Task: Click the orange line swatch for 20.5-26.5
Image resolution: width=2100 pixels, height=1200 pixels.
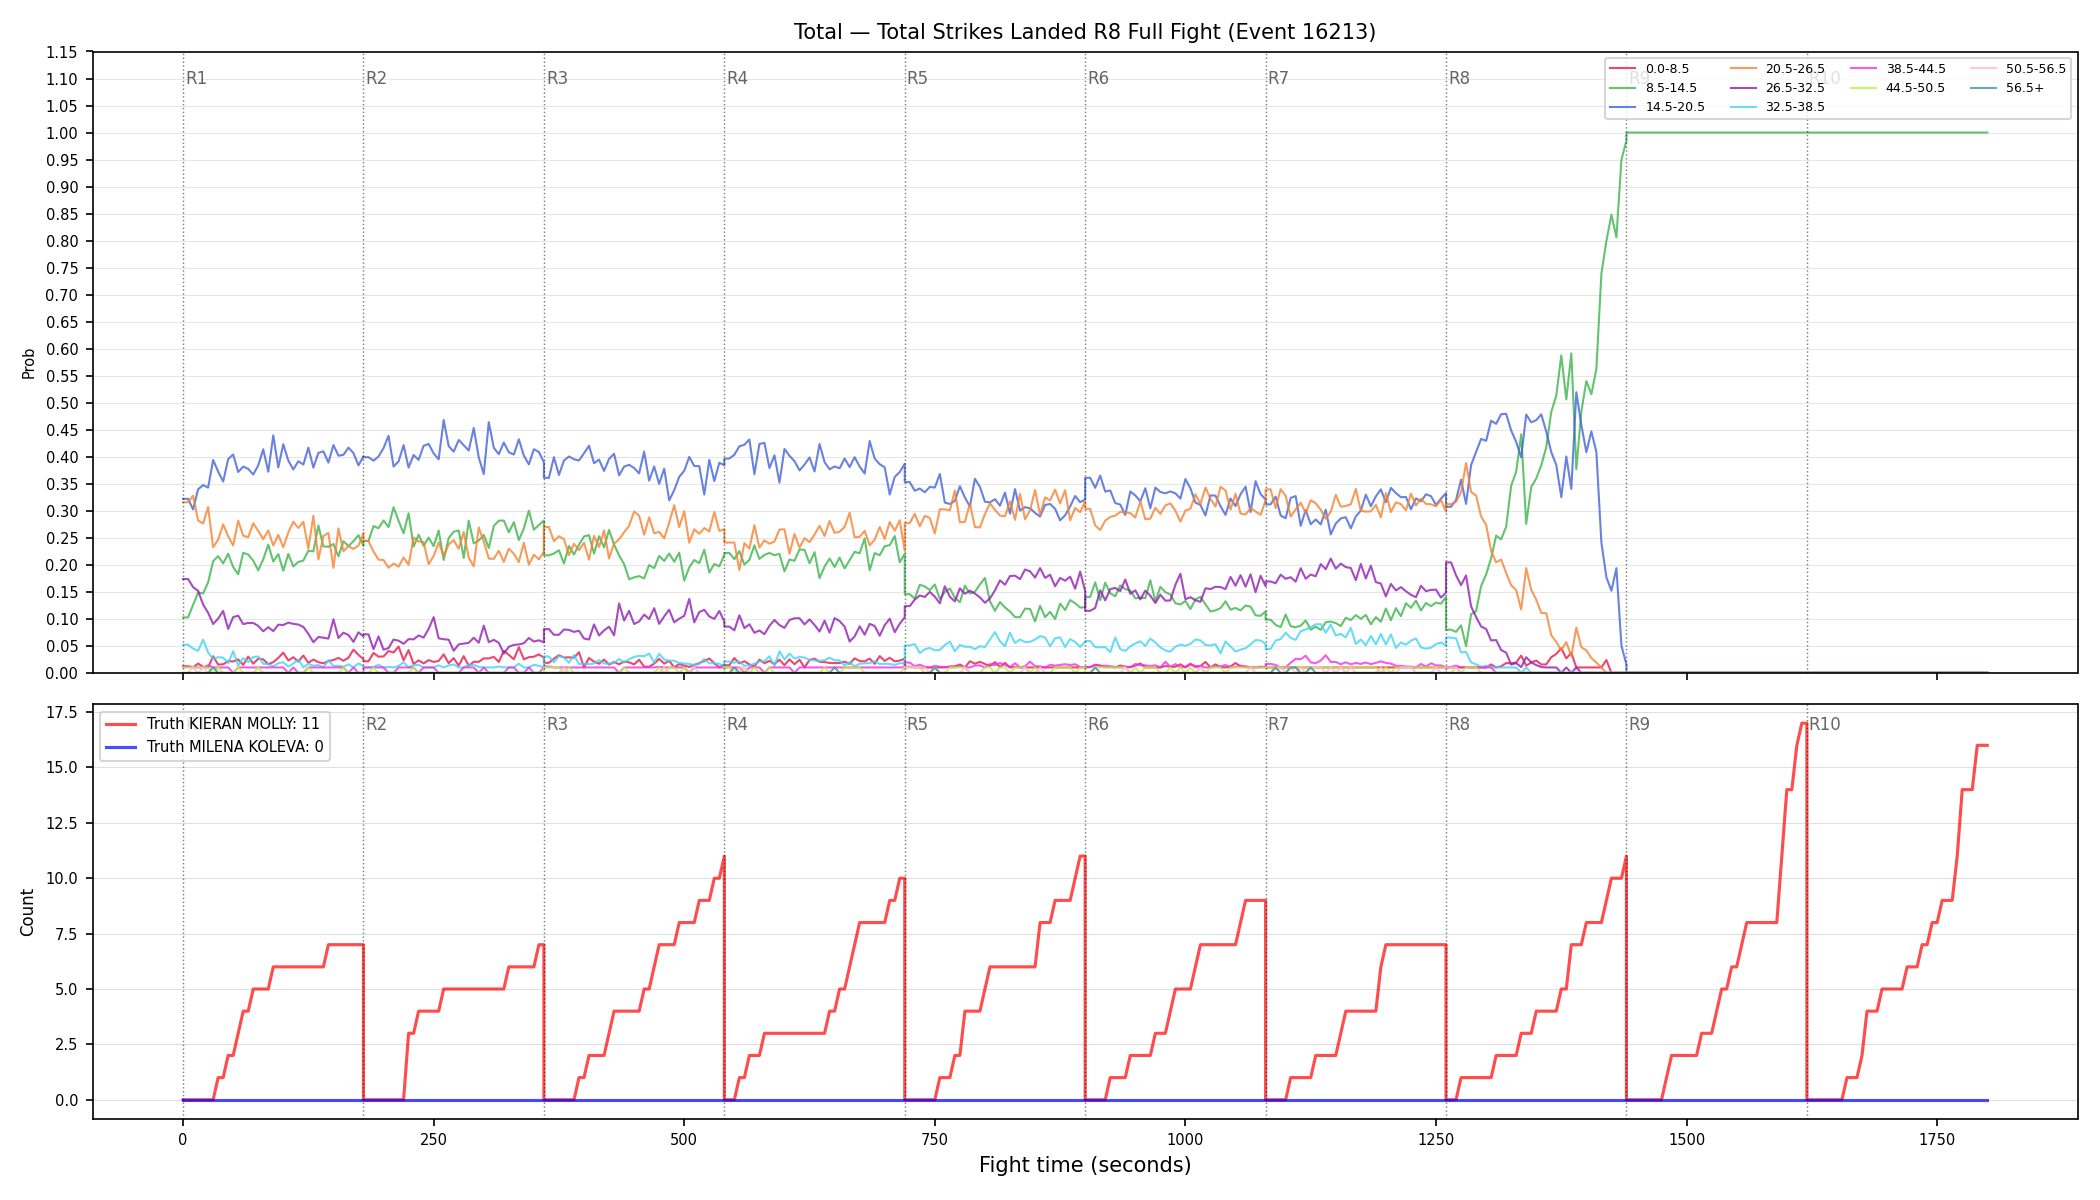Action: 1743,69
